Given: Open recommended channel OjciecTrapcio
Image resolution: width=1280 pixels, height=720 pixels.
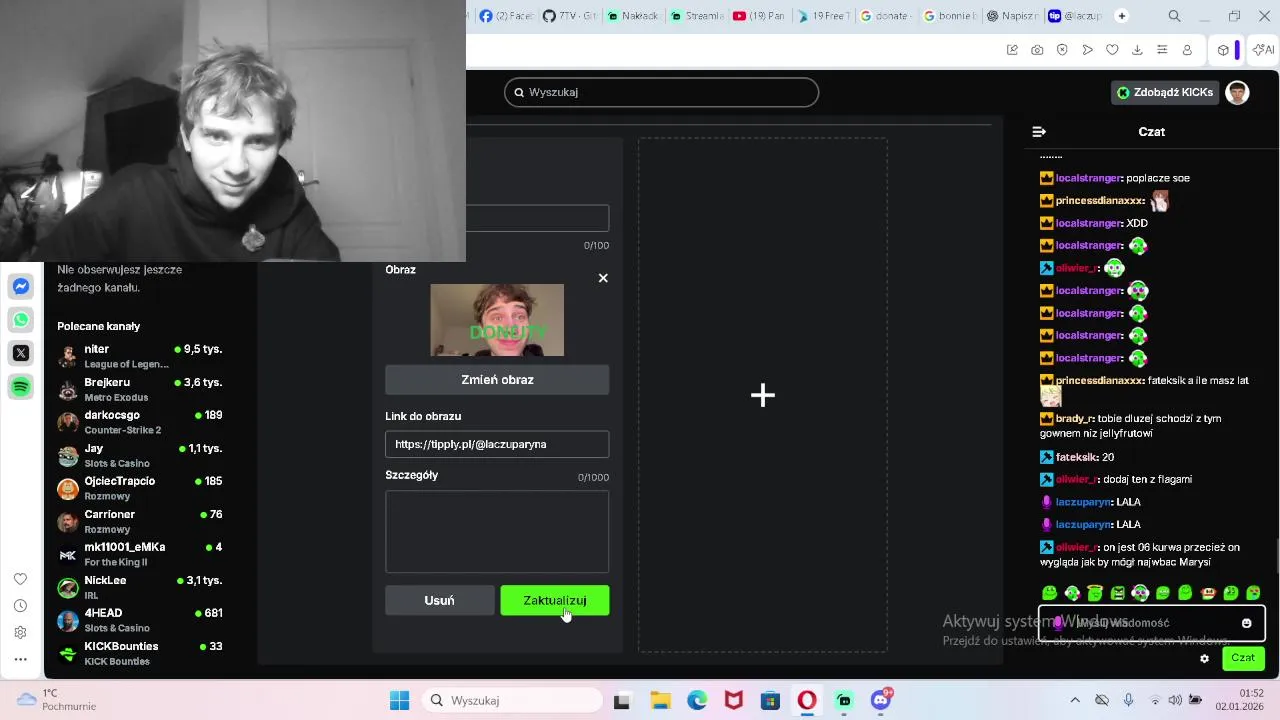Looking at the screenshot, I should 140,488.
